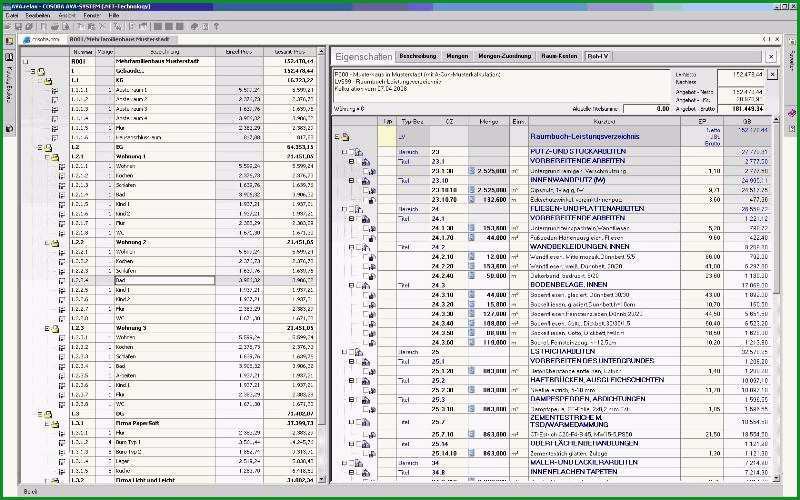Toggle checkbox of position 23.1.30
Viewport: 800px width, 500px height.
[366, 171]
